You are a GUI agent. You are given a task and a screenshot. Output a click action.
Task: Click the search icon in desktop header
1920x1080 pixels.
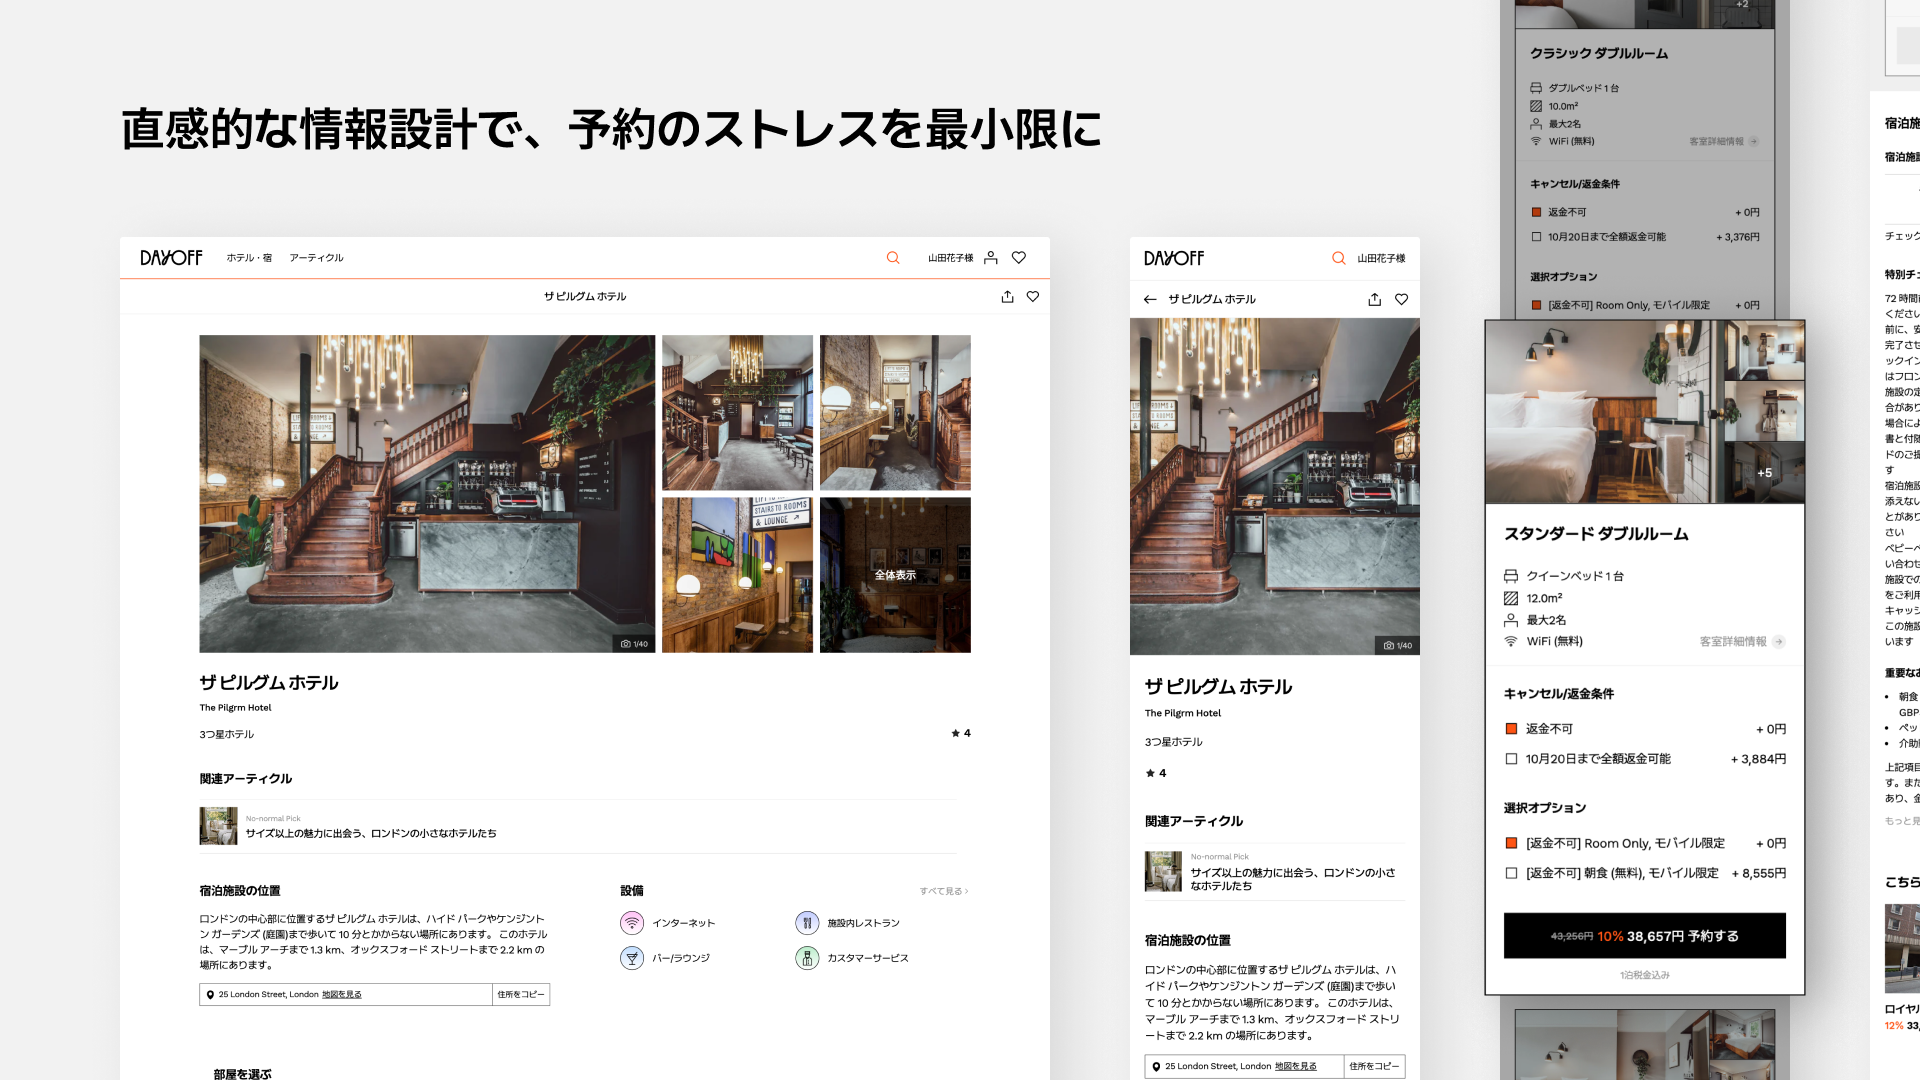click(893, 258)
